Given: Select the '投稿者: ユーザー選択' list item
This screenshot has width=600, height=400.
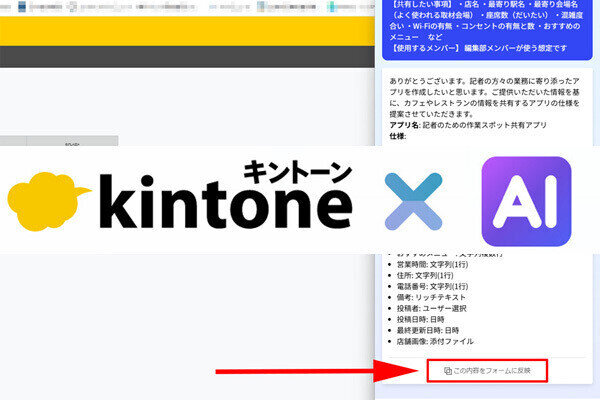Looking at the screenshot, I should 431,309.
